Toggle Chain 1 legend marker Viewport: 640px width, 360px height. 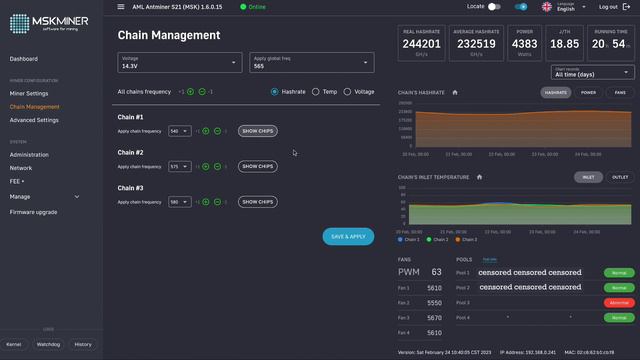(x=400, y=240)
